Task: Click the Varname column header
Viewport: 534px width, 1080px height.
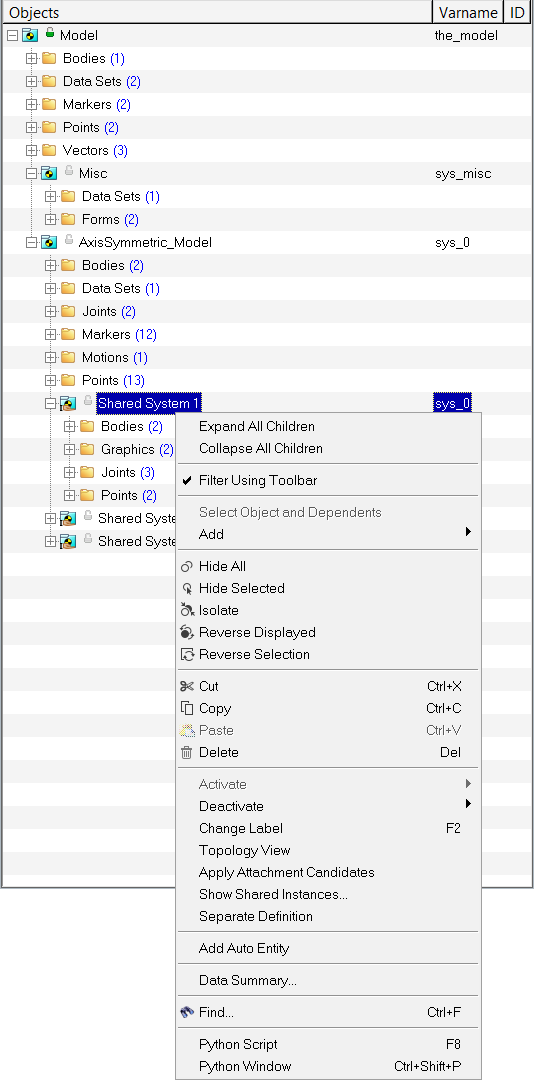Action: tap(469, 12)
